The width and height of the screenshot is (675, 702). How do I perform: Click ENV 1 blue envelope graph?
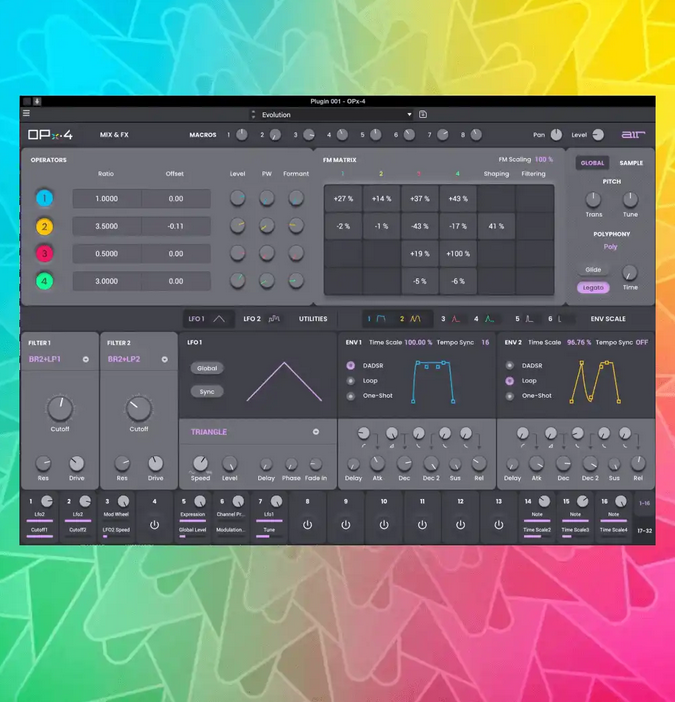pos(433,382)
